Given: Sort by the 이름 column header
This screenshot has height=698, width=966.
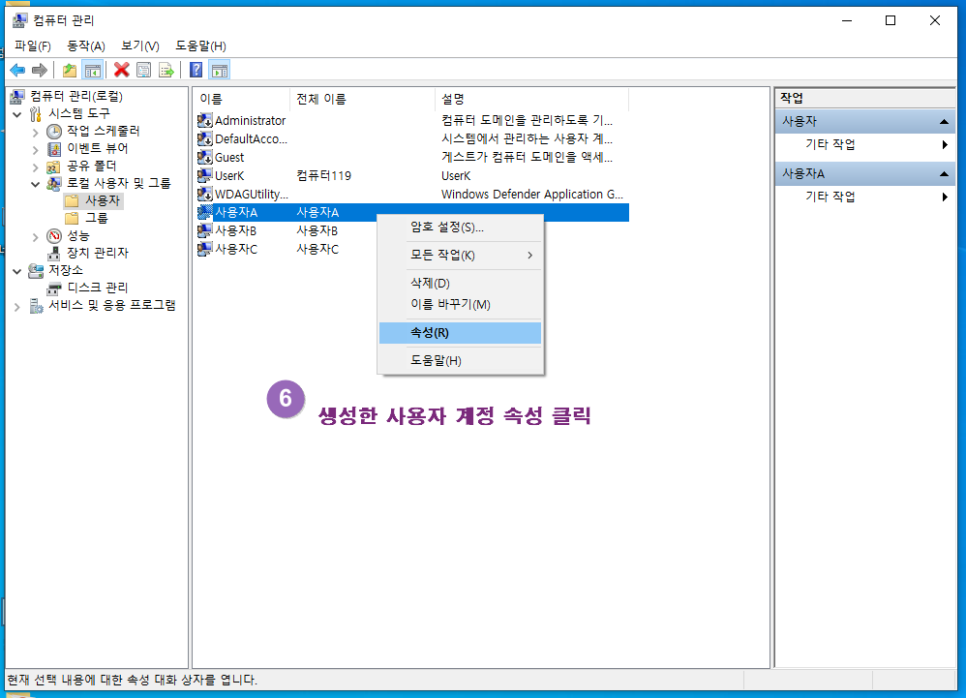Looking at the screenshot, I should (x=241, y=99).
